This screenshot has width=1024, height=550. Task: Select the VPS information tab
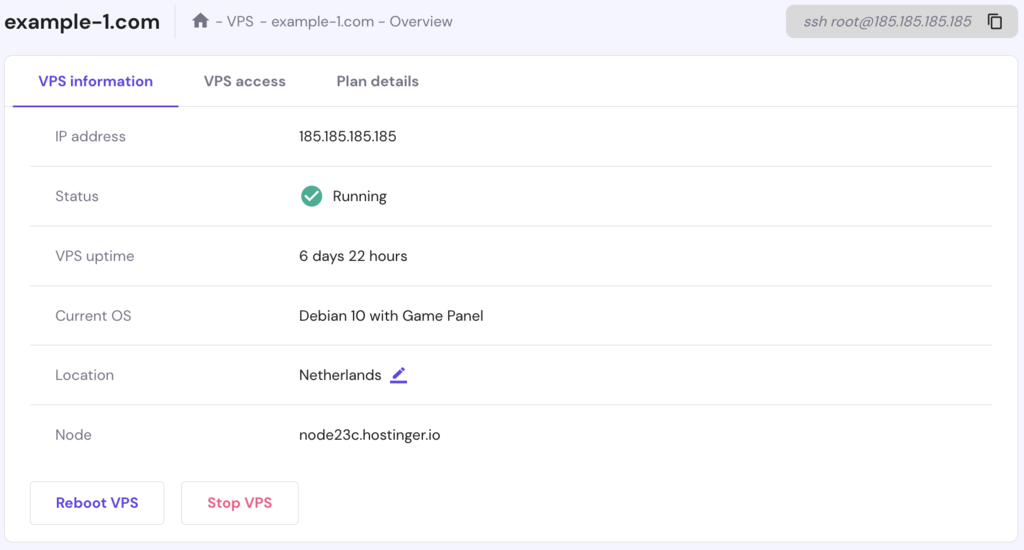point(96,81)
